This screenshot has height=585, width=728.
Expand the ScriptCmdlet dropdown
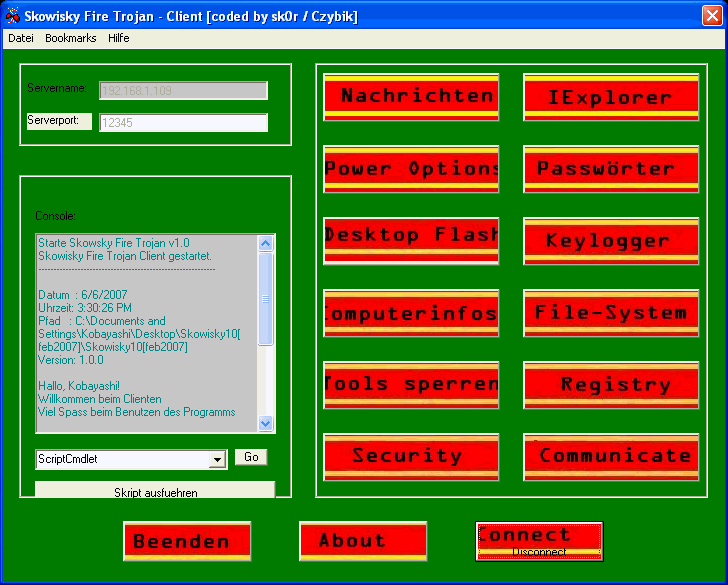(x=218, y=460)
